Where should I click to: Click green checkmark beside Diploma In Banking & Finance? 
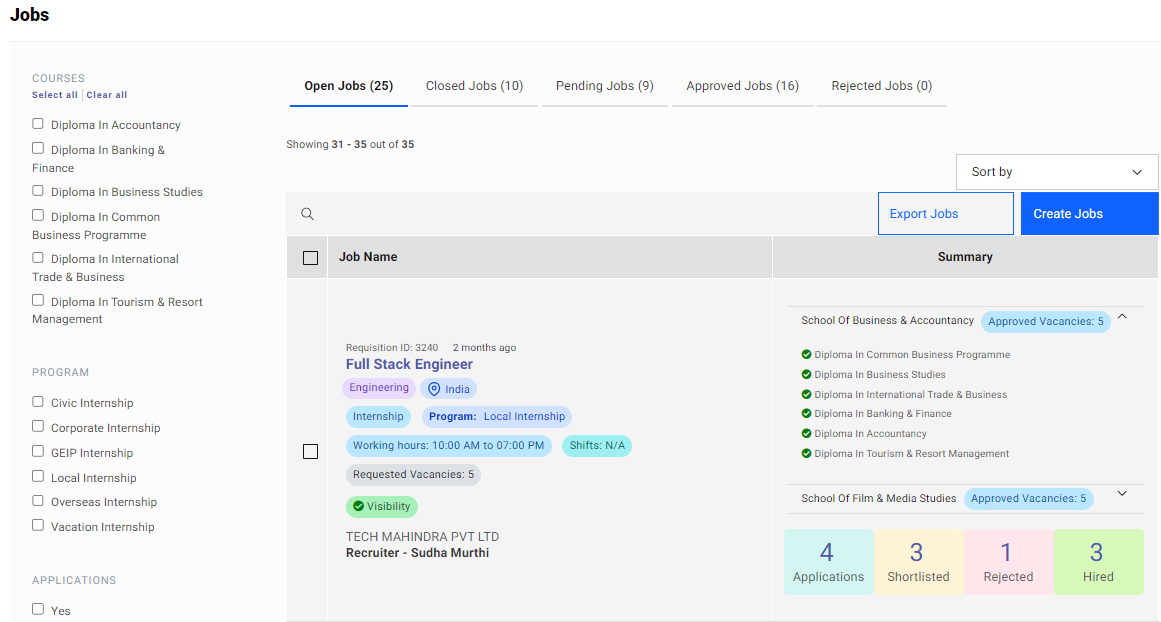[807, 413]
